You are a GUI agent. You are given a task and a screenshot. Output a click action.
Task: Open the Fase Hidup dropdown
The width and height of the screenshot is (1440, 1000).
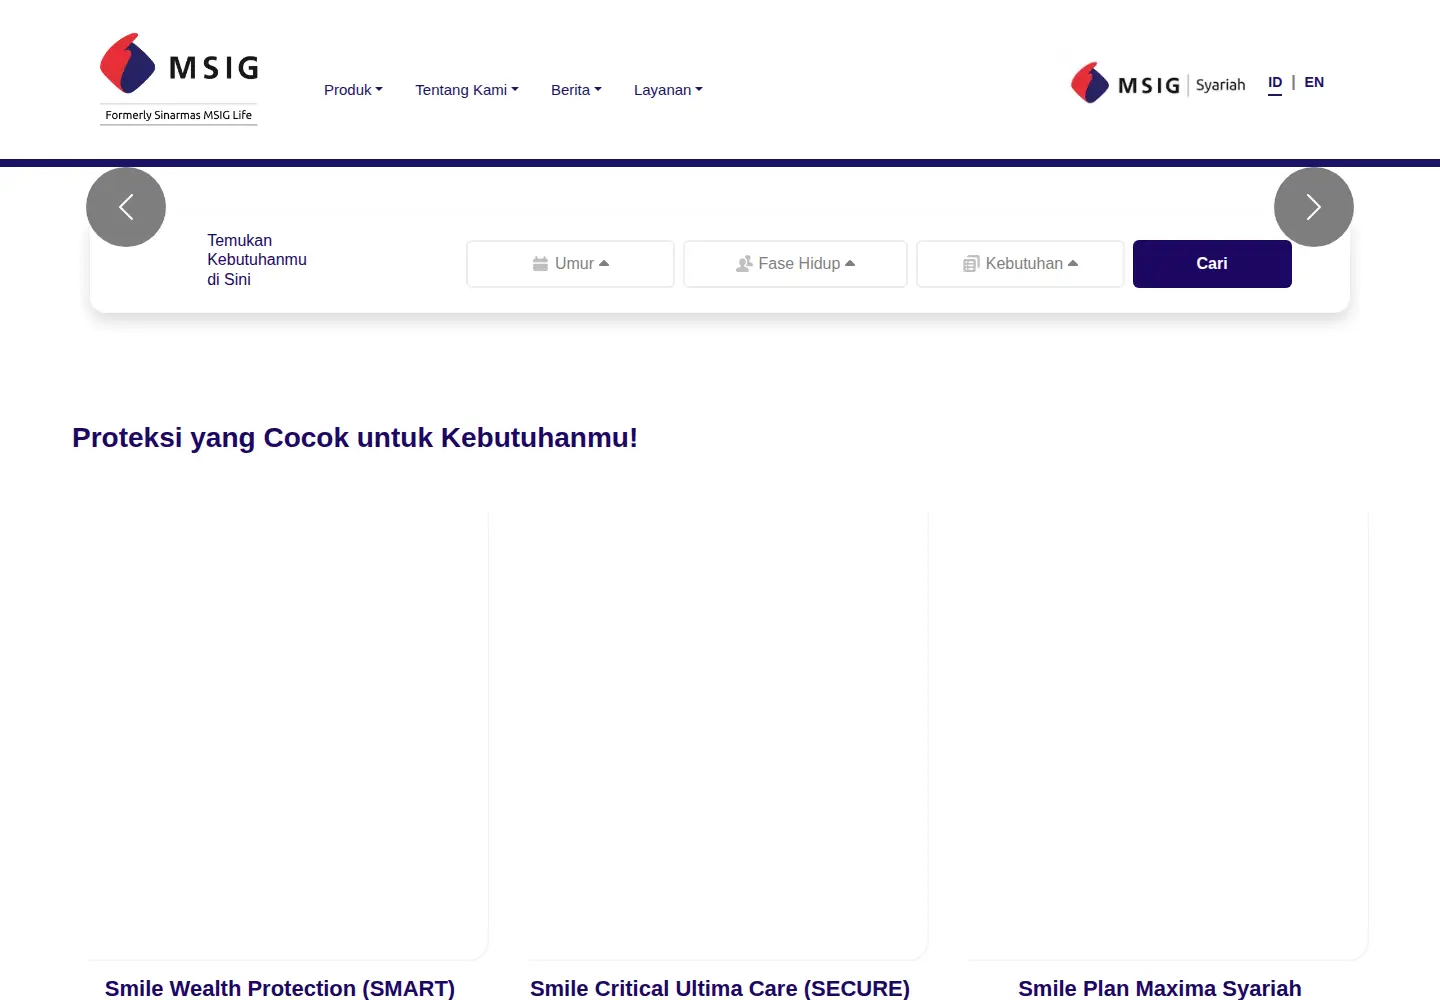tap(795, 264)
